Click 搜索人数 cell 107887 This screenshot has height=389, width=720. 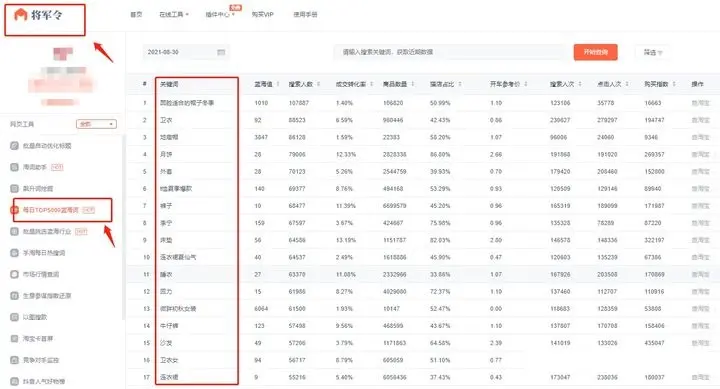pos(298,103)
